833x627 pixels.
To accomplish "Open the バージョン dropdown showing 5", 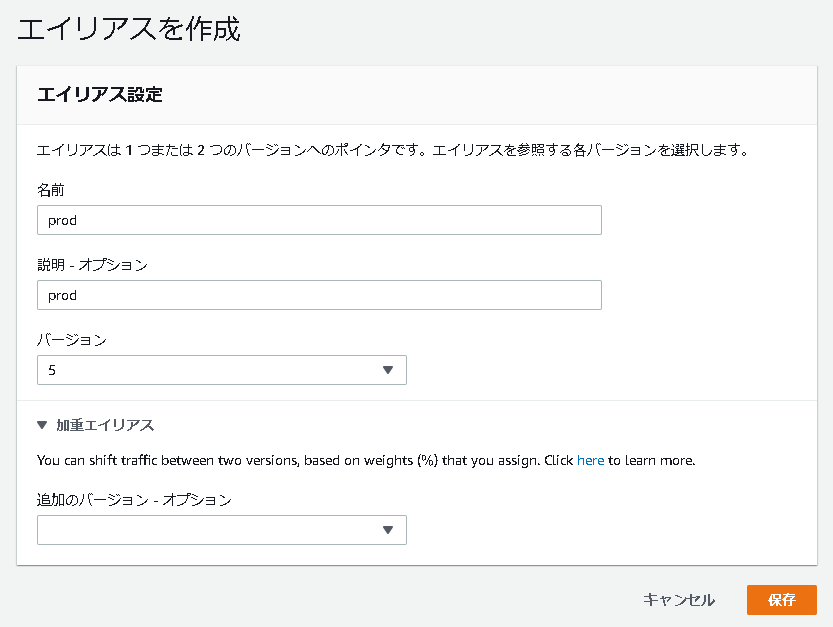I will [x=222, y=370].
